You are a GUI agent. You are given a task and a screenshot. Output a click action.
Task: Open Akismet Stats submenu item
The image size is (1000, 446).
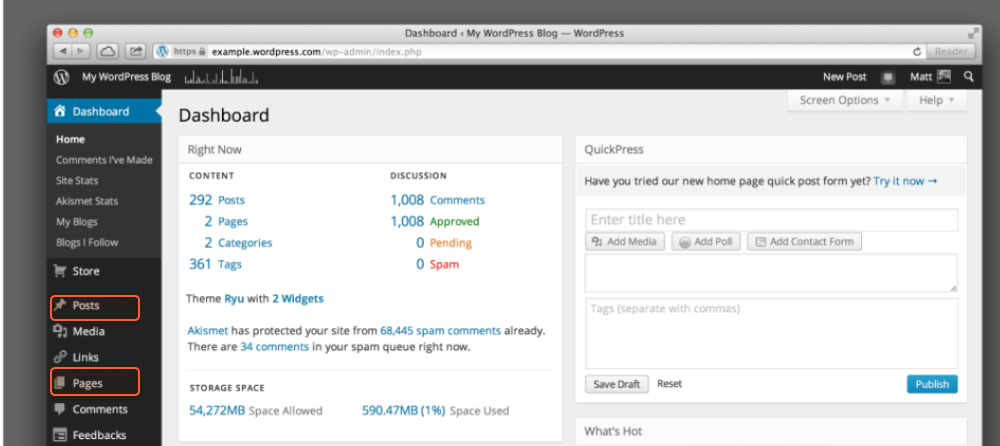[87, 201]
